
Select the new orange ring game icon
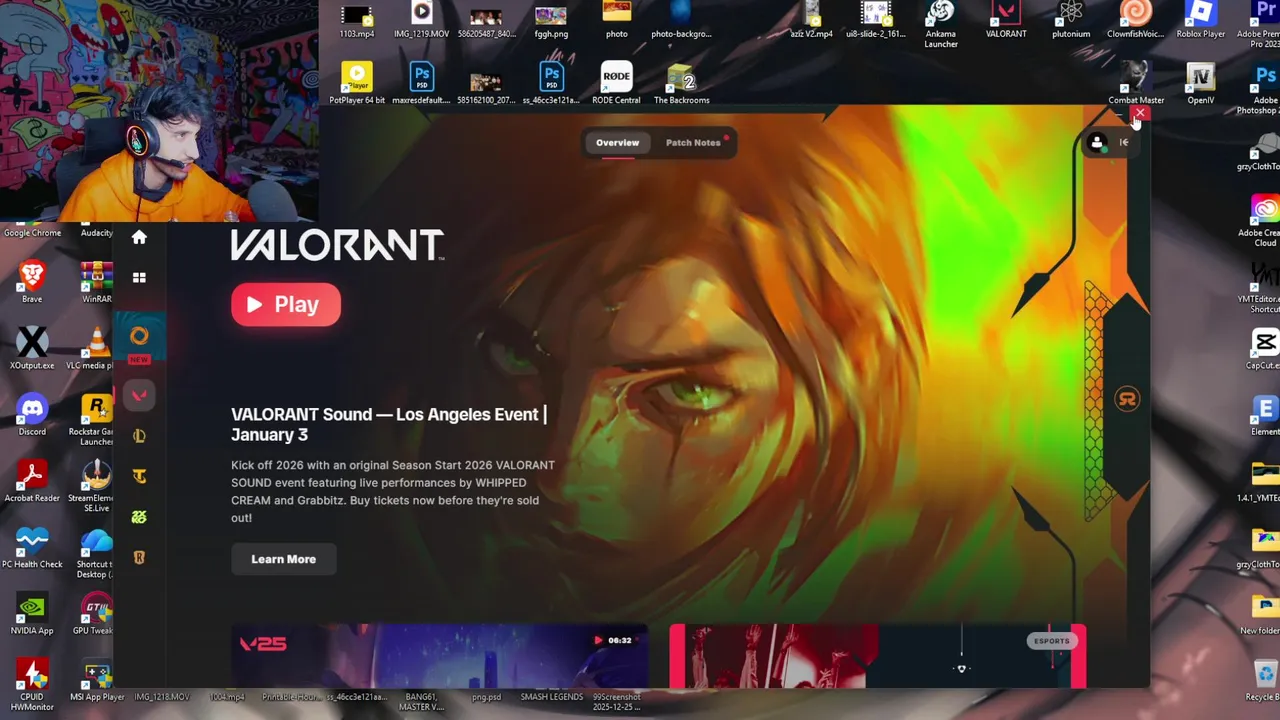139,336
